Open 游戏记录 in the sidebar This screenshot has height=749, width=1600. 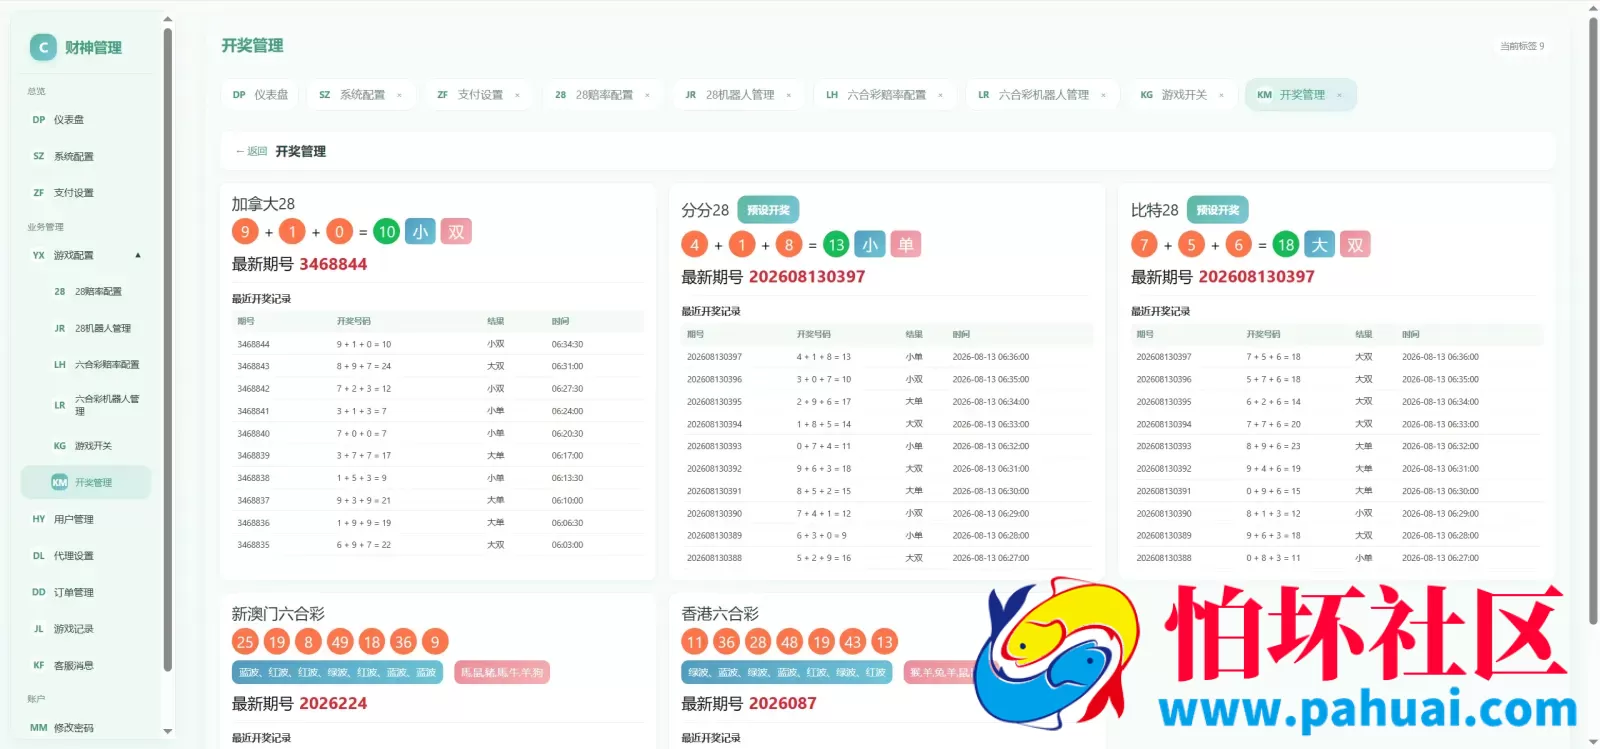coord(86,629)
